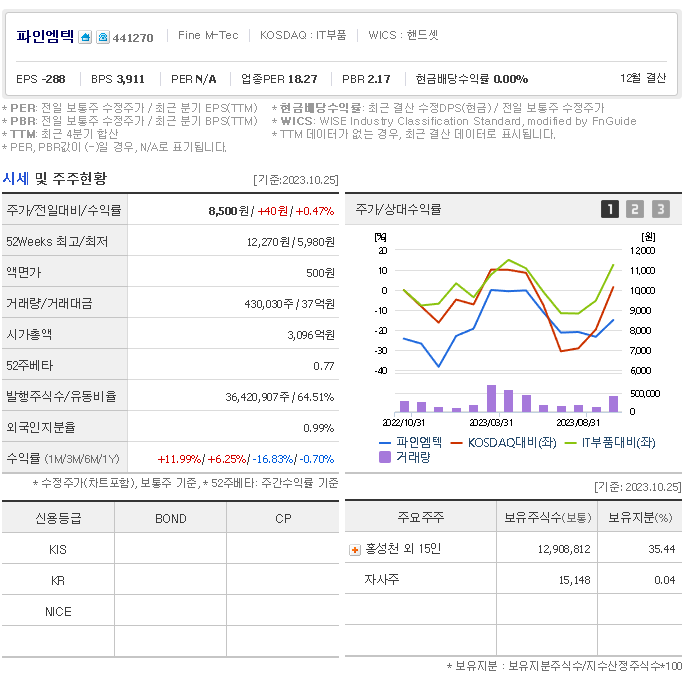Click the stock price 8,500원 cell
This screenshot has height=686, width=687.
(x=229, y=211)
